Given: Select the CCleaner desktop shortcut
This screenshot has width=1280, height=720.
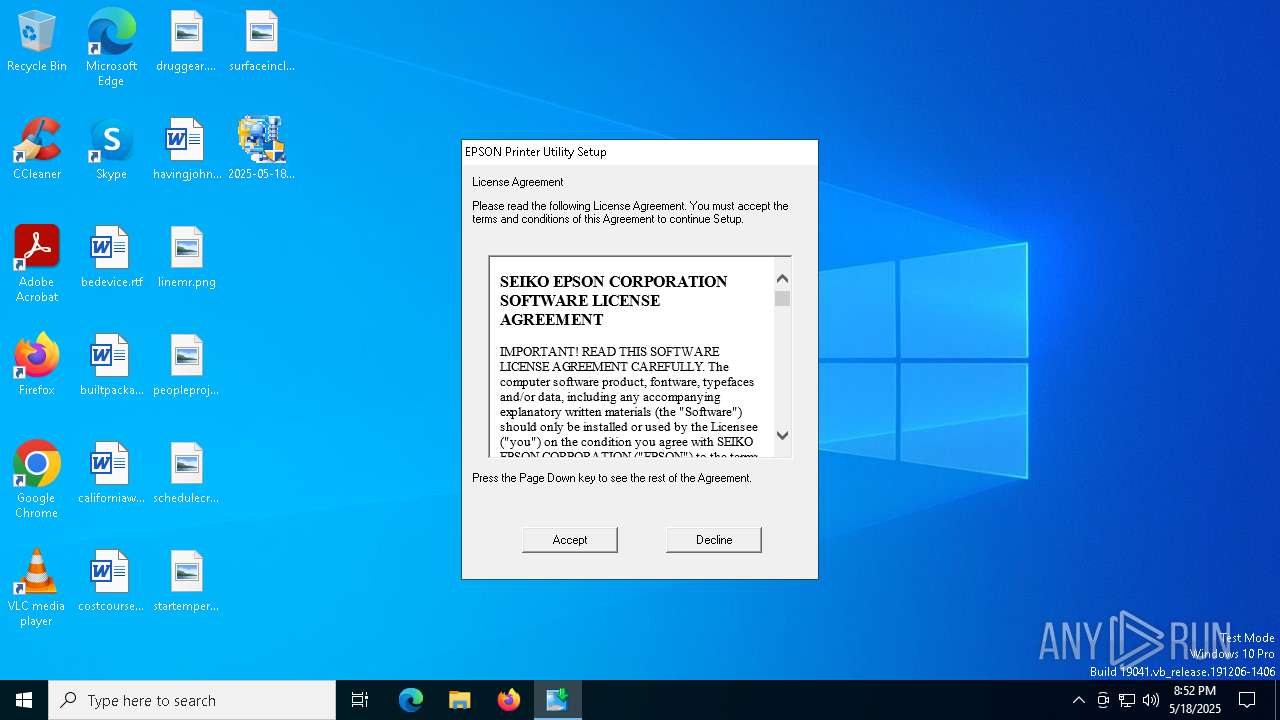Looking at the screenshot, I should coord(37,150).
